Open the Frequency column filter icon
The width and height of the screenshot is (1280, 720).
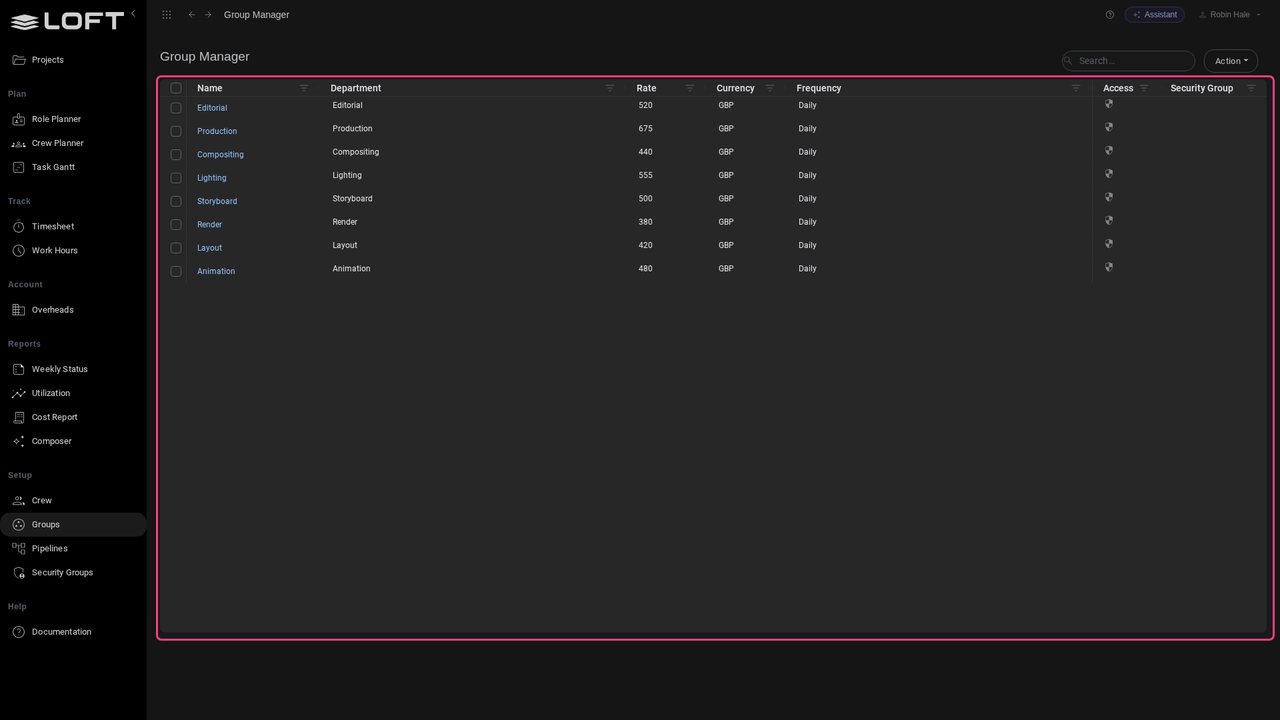pos(1076,88)
